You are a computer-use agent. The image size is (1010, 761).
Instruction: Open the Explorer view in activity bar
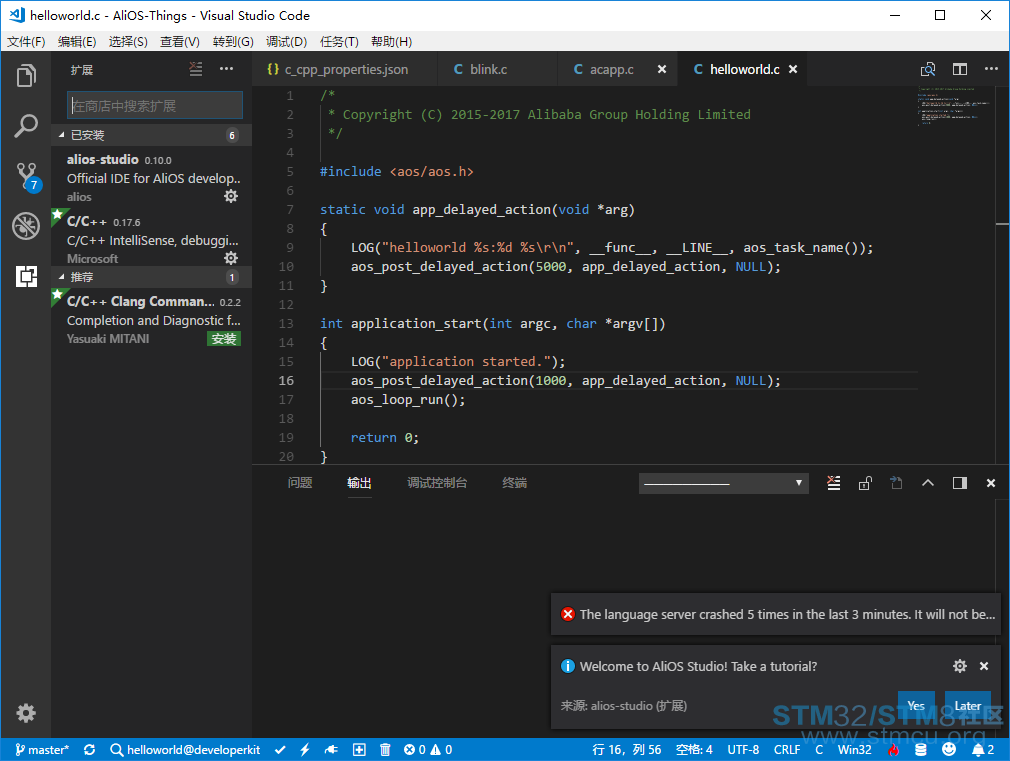(x=26, y=76)
